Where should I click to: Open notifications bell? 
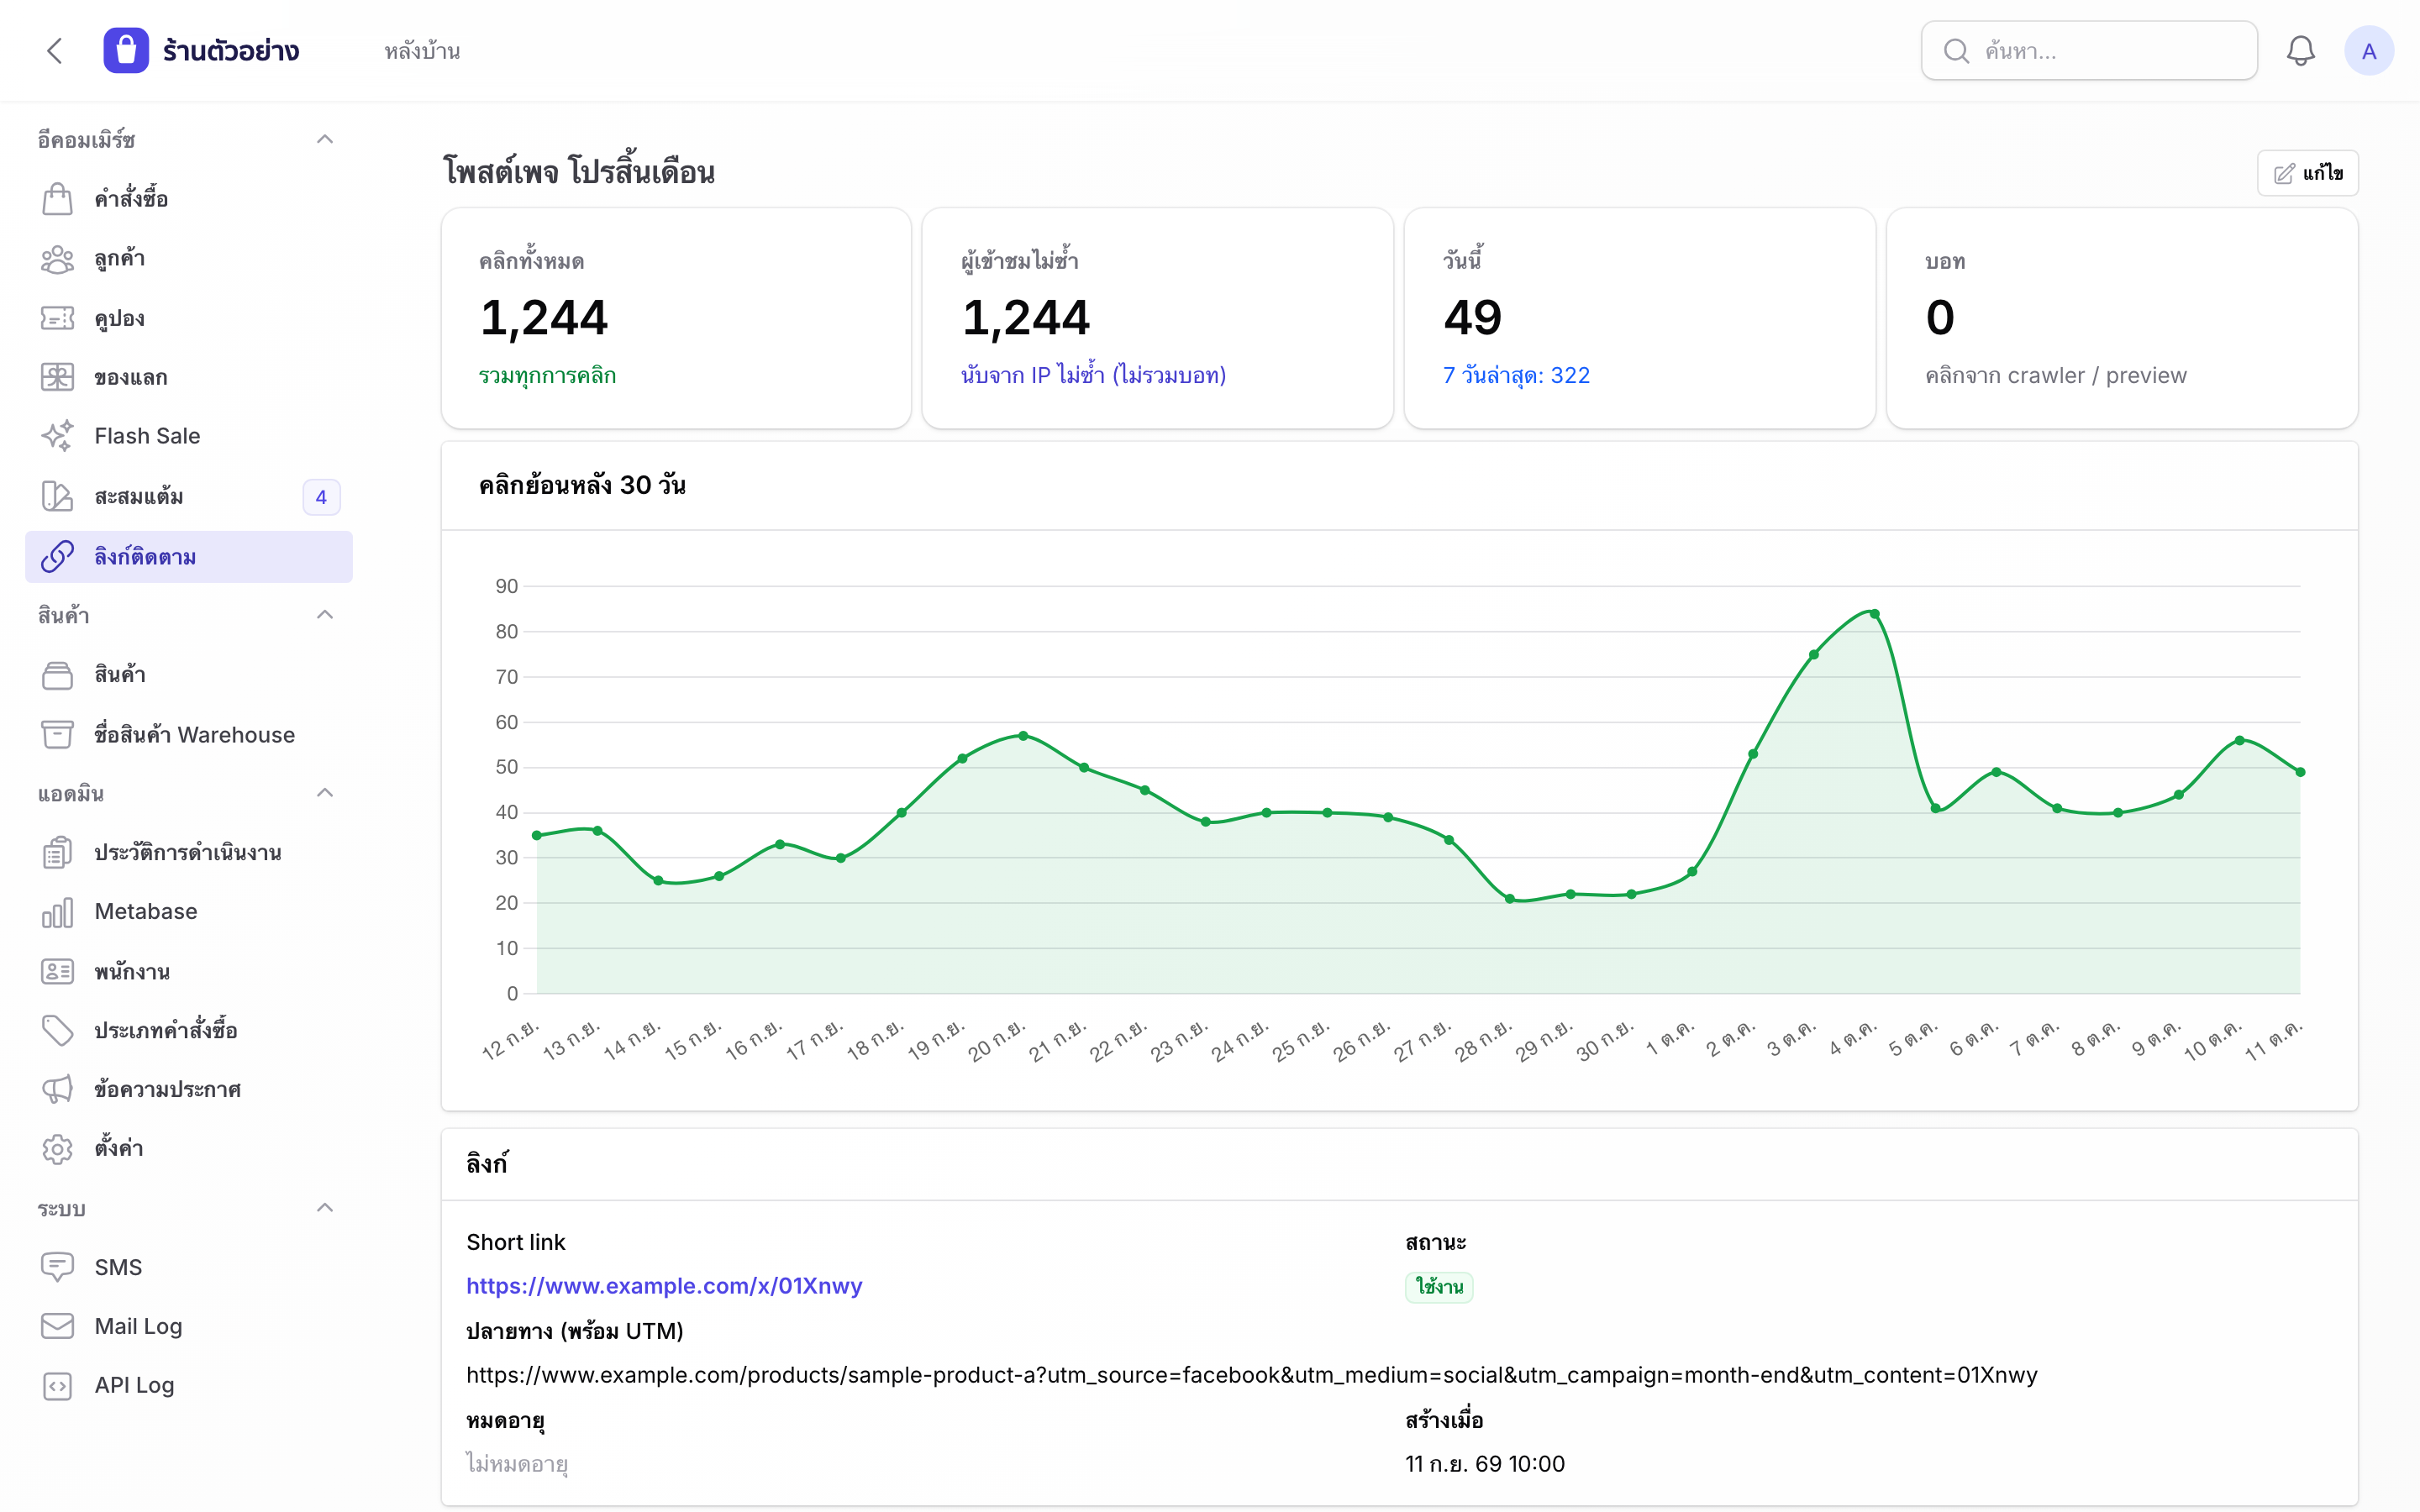click(2300, 51)
